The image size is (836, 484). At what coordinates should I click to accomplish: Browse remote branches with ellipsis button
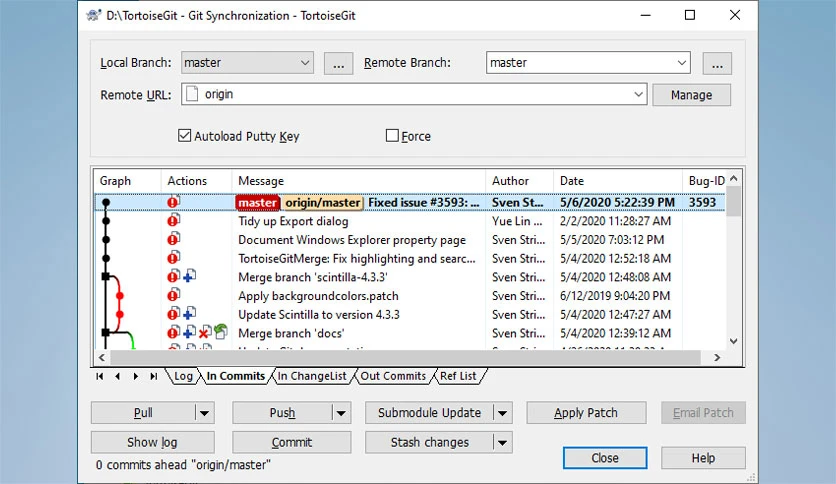click(x=717, y=63)
